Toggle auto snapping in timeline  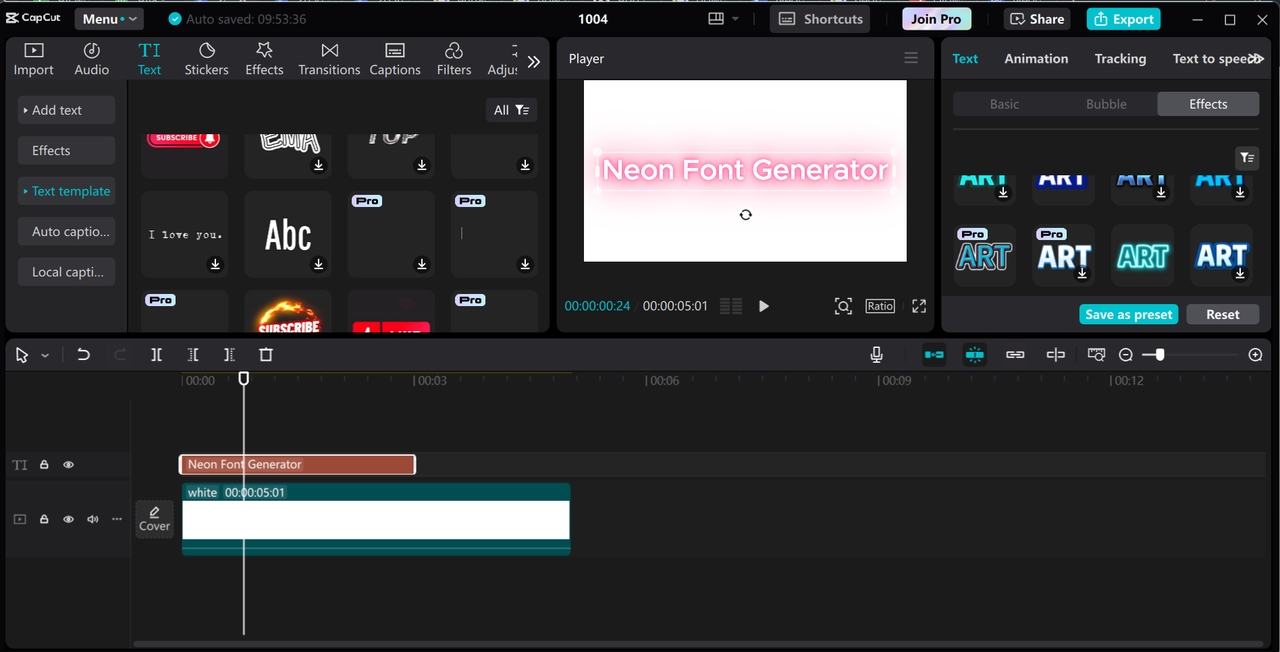[974, 355]
